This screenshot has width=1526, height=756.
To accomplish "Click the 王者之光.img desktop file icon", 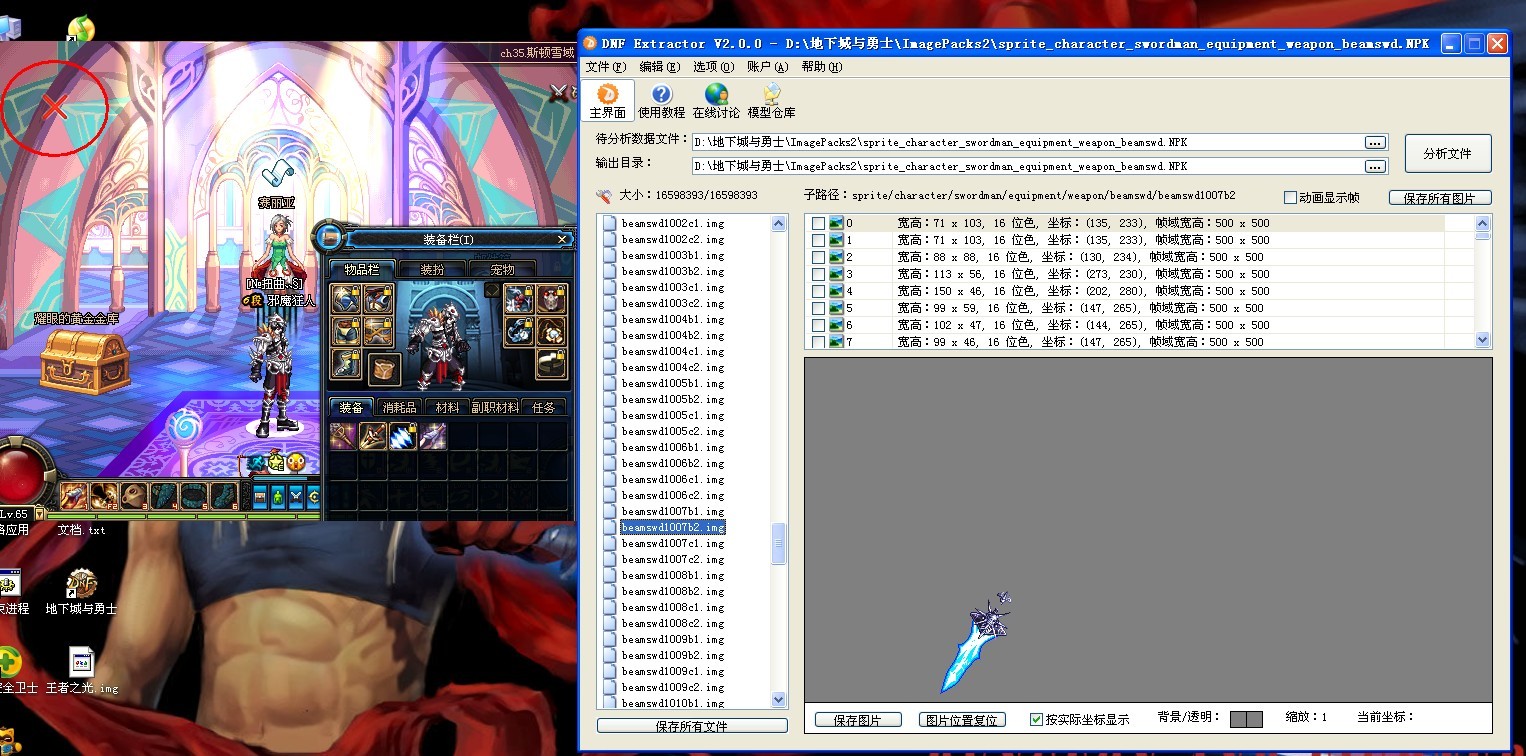I will [x=82, y=662].
